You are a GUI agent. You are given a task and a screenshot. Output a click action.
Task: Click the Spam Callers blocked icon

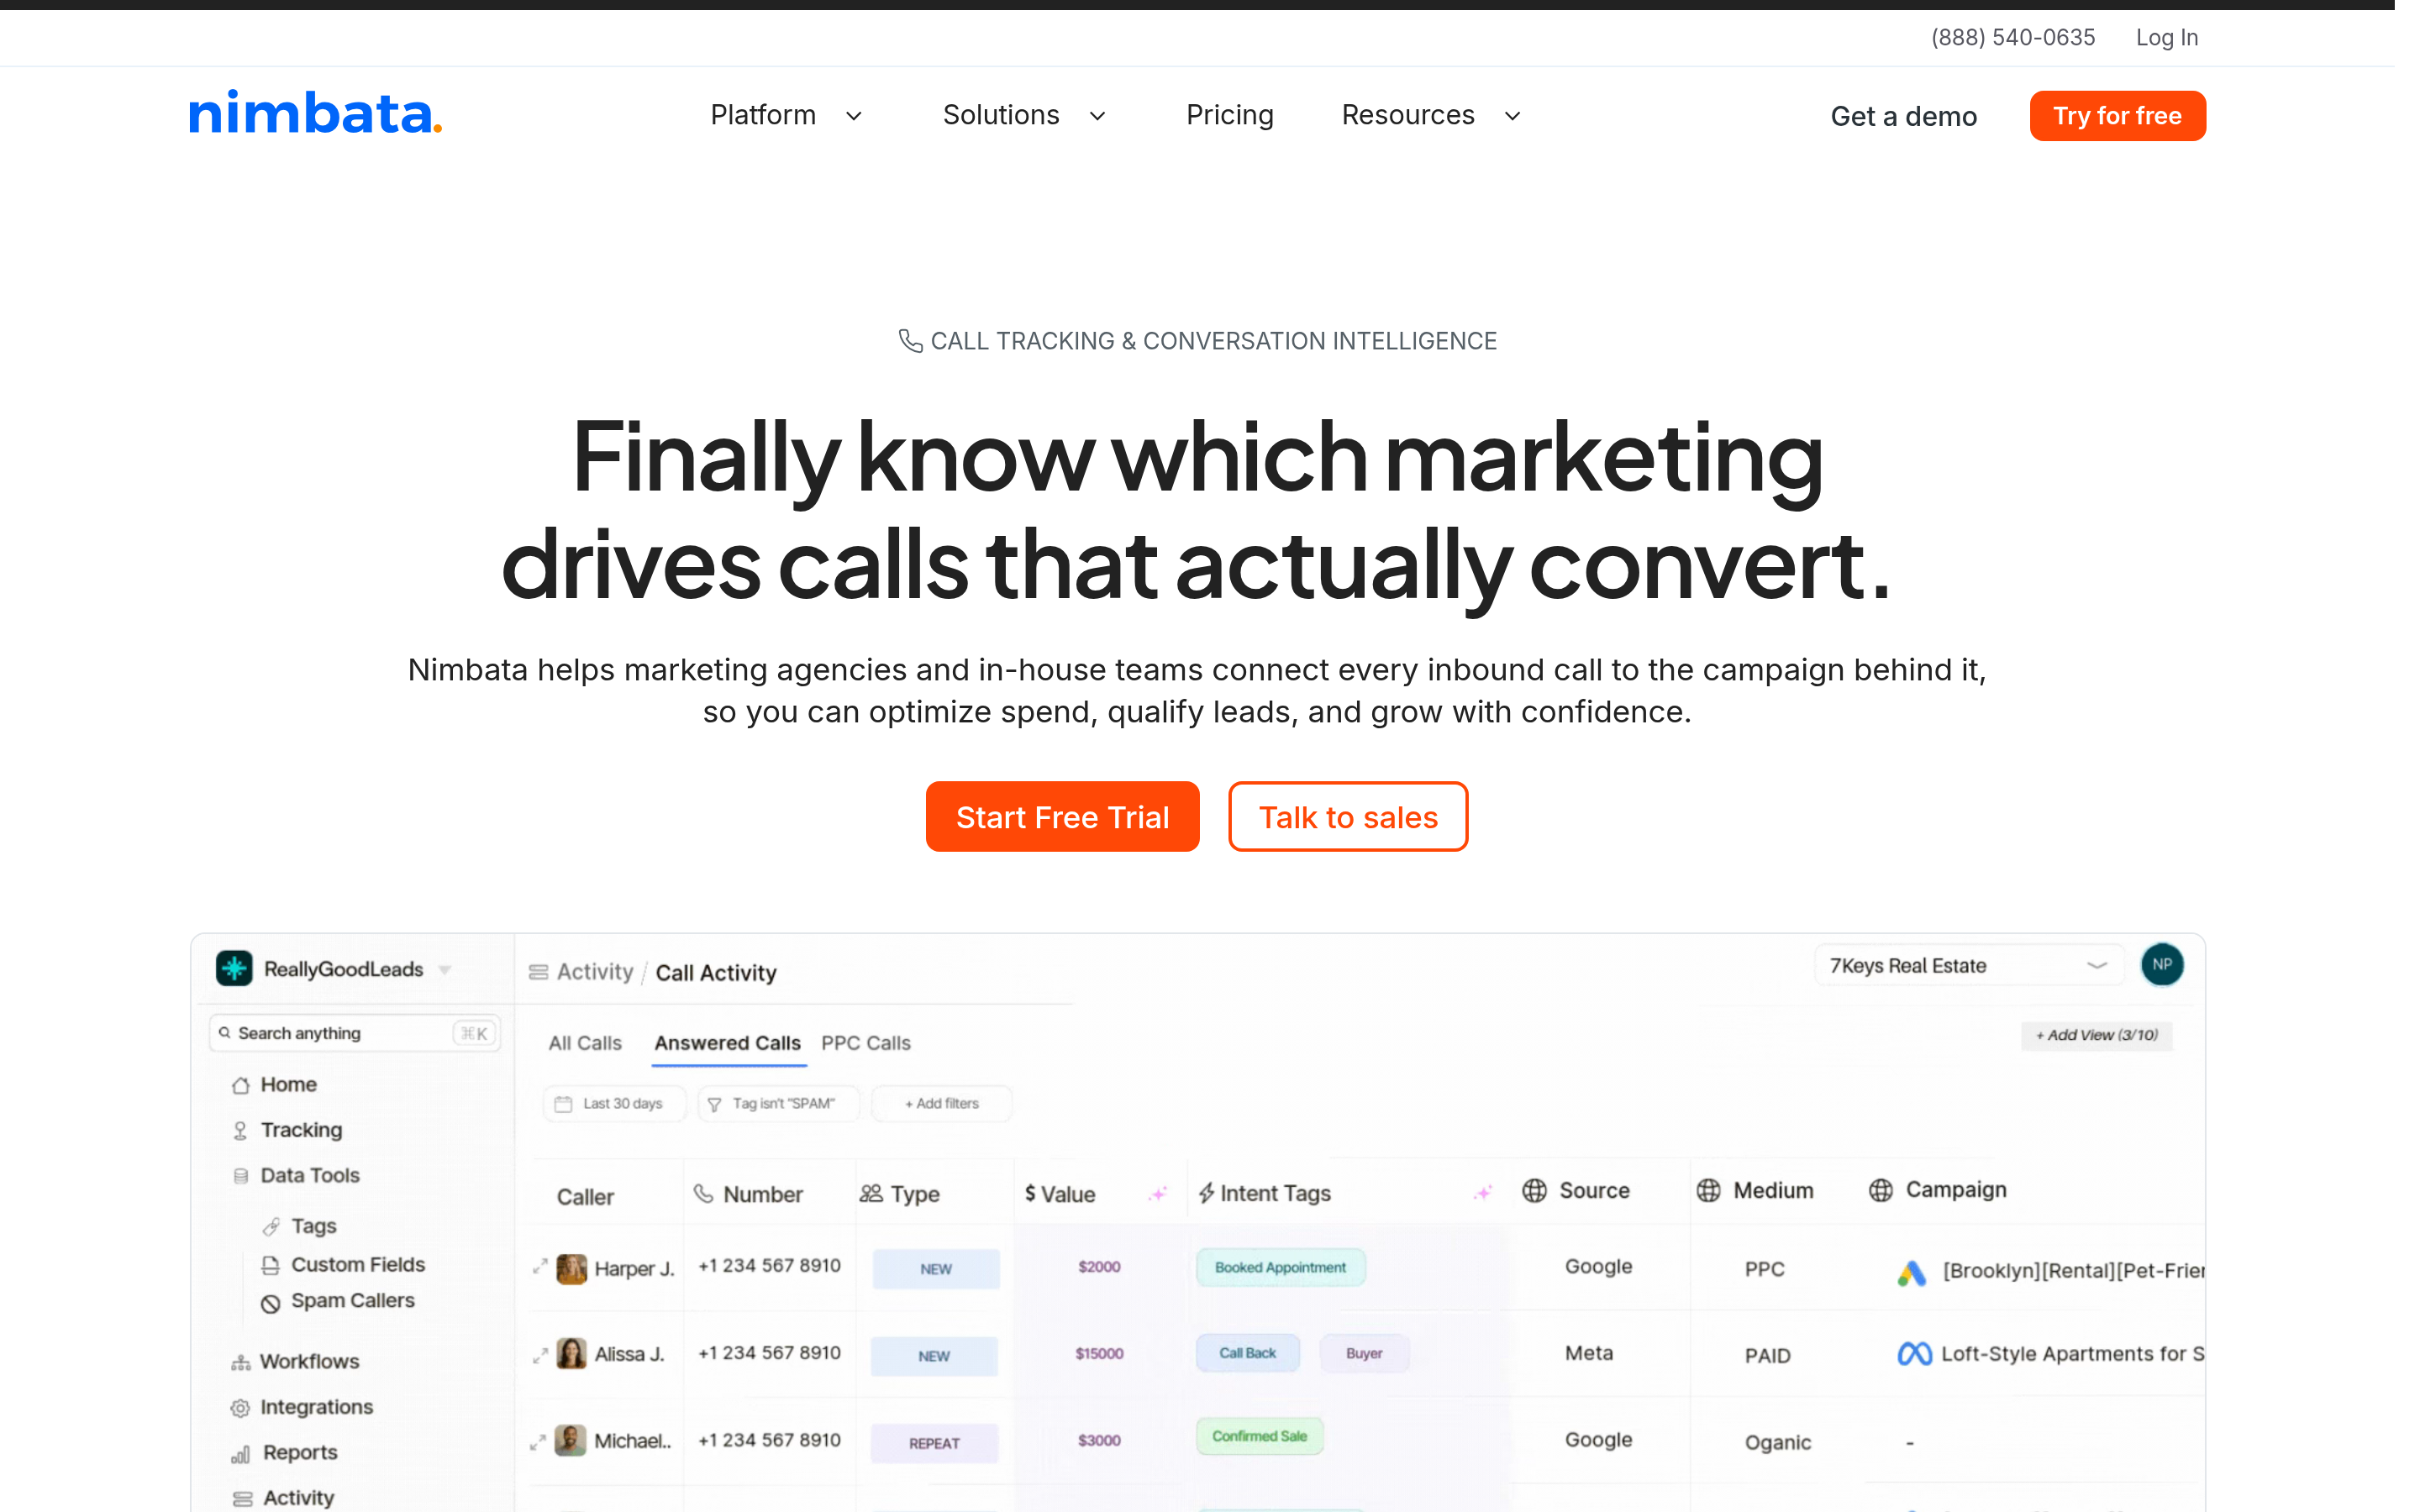(270, 1303)
